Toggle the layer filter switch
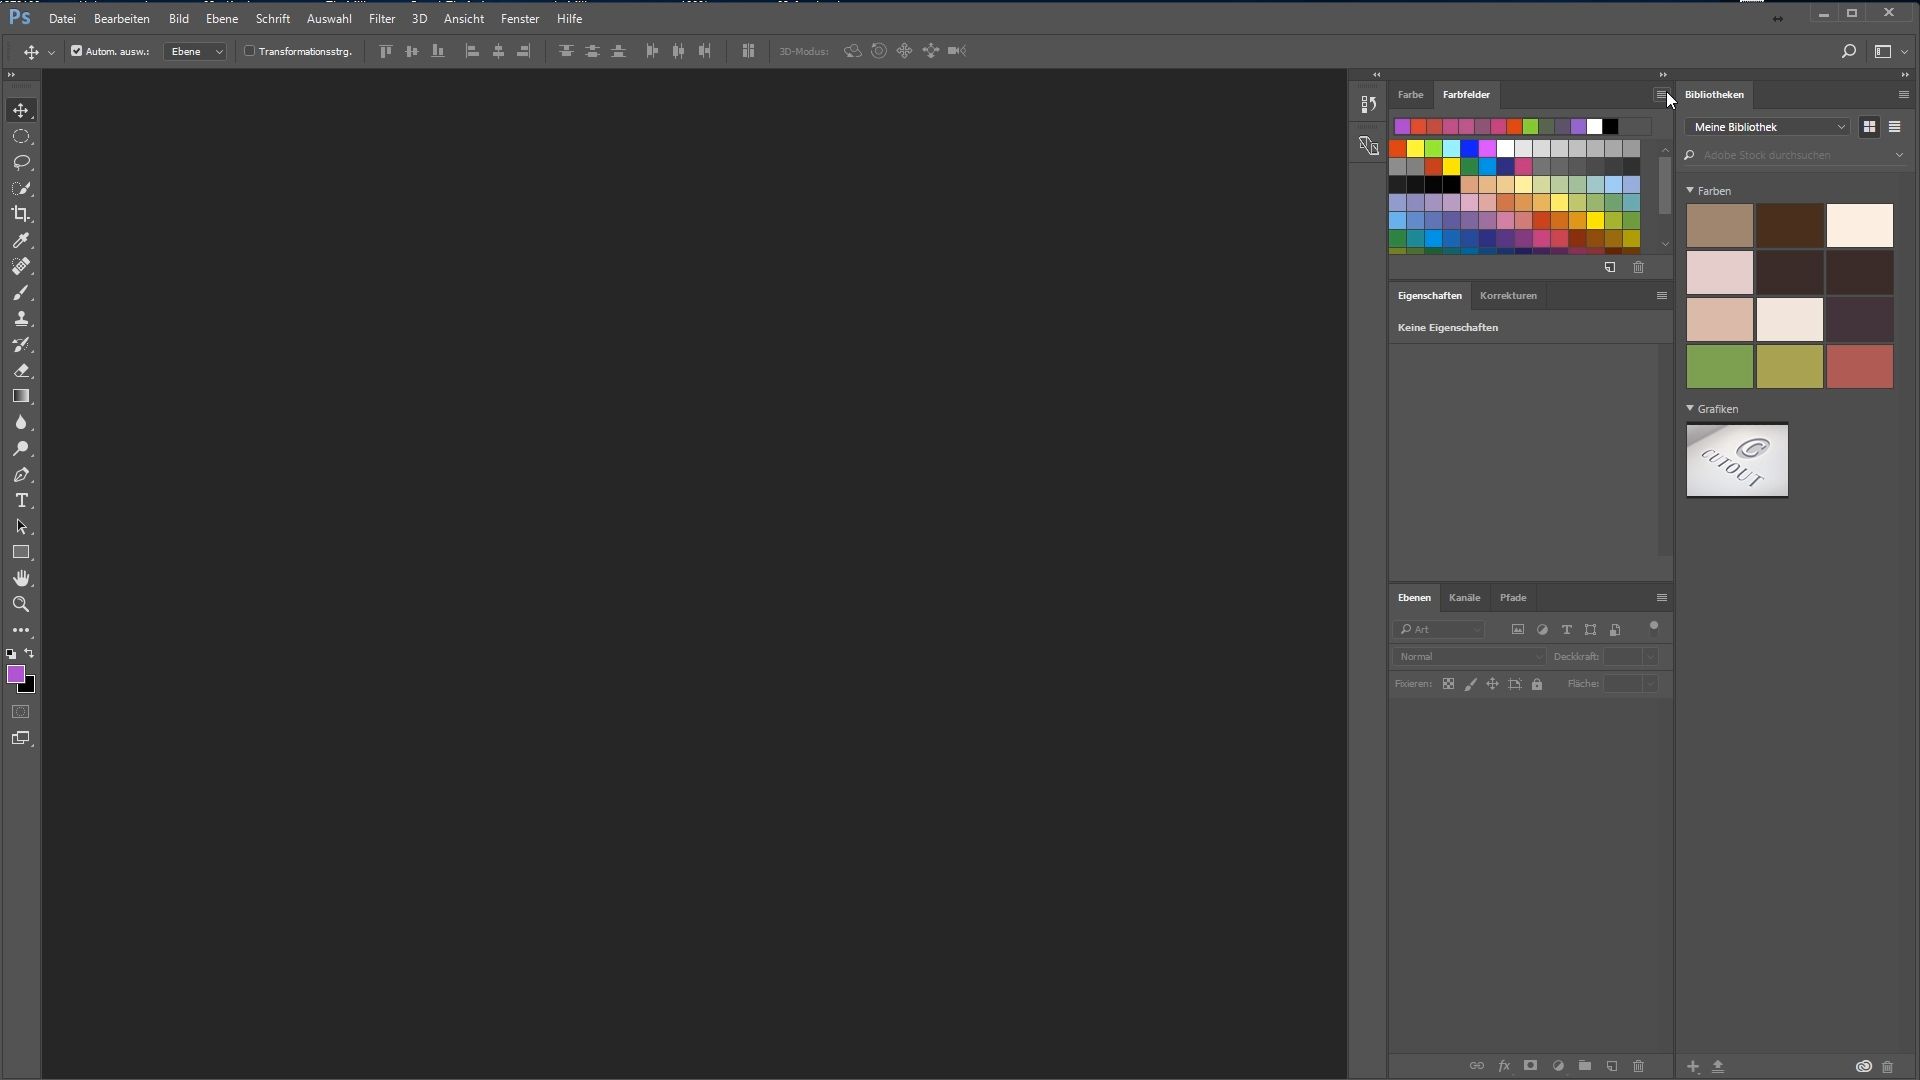Image resolution: width=1920 pixels, height=1080 pixels. (1654, 628)
